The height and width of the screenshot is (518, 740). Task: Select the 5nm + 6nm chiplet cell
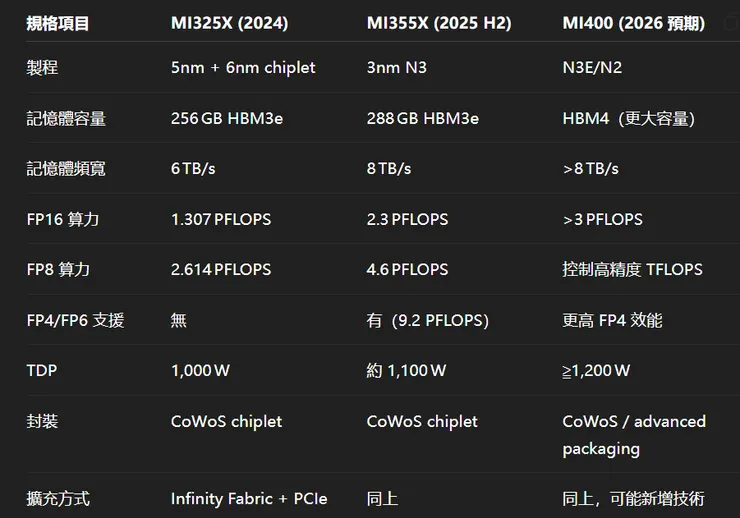(x=243, y=68)
